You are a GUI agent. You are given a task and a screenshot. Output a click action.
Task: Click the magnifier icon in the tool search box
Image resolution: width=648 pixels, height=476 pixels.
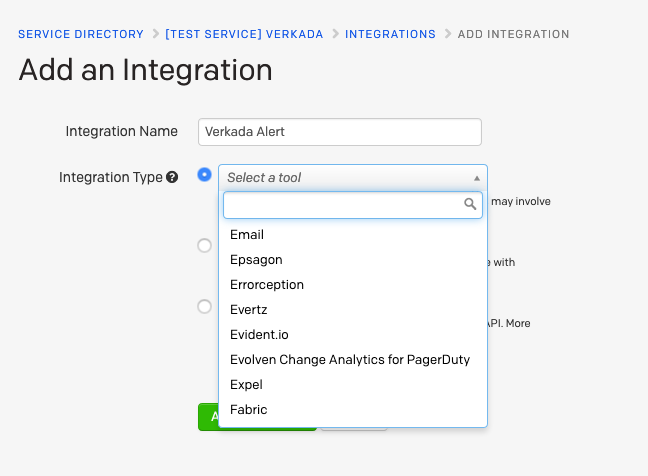pyautogui.click(x=471, y=204)
